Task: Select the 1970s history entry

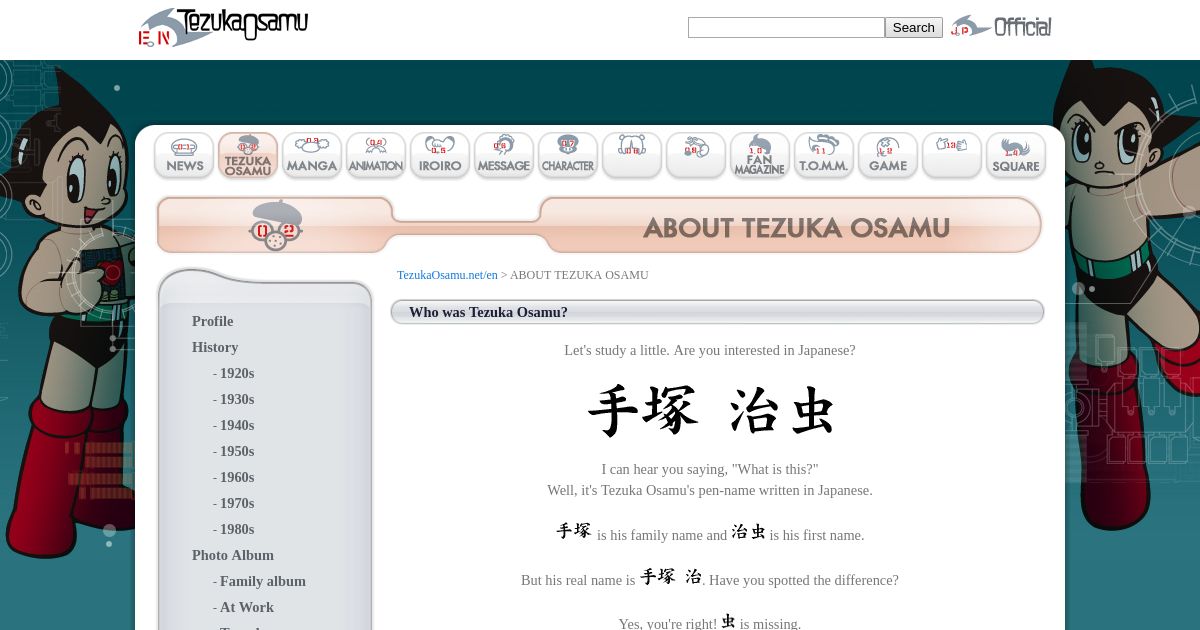Action: [237, 503]
